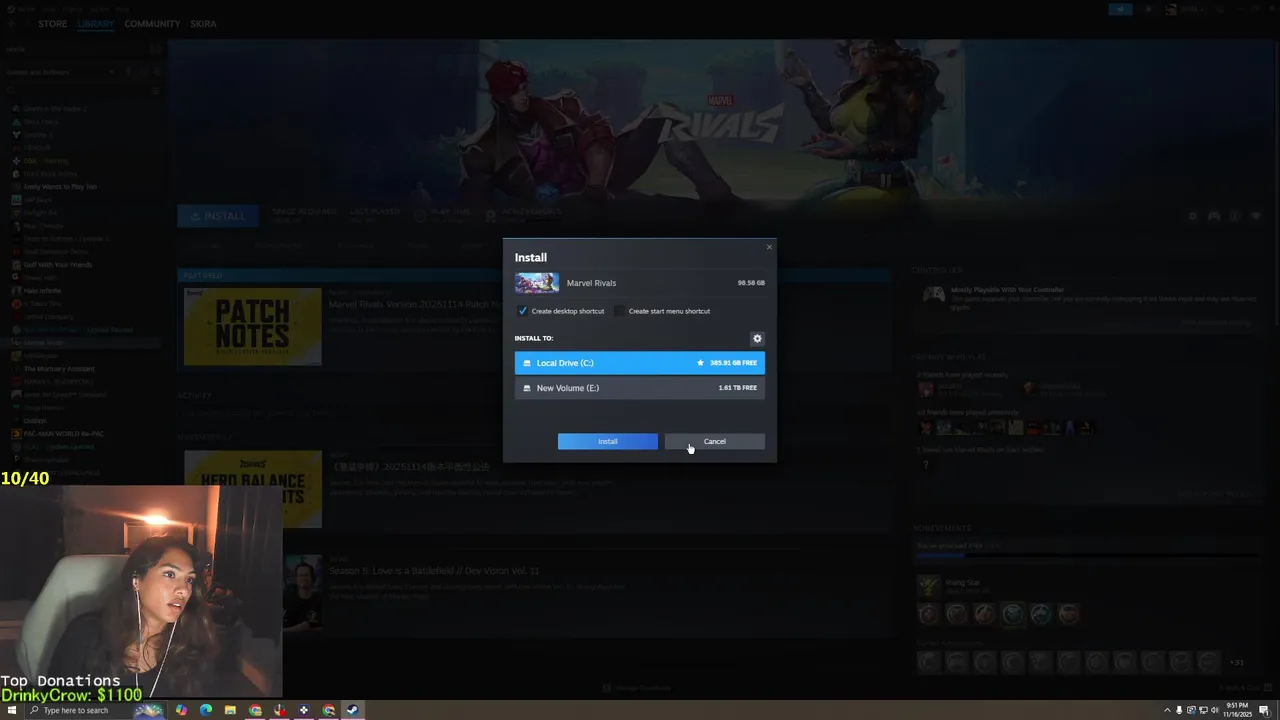Cancel the Marvel Rivals install dialog

click(x=714, y=441)
